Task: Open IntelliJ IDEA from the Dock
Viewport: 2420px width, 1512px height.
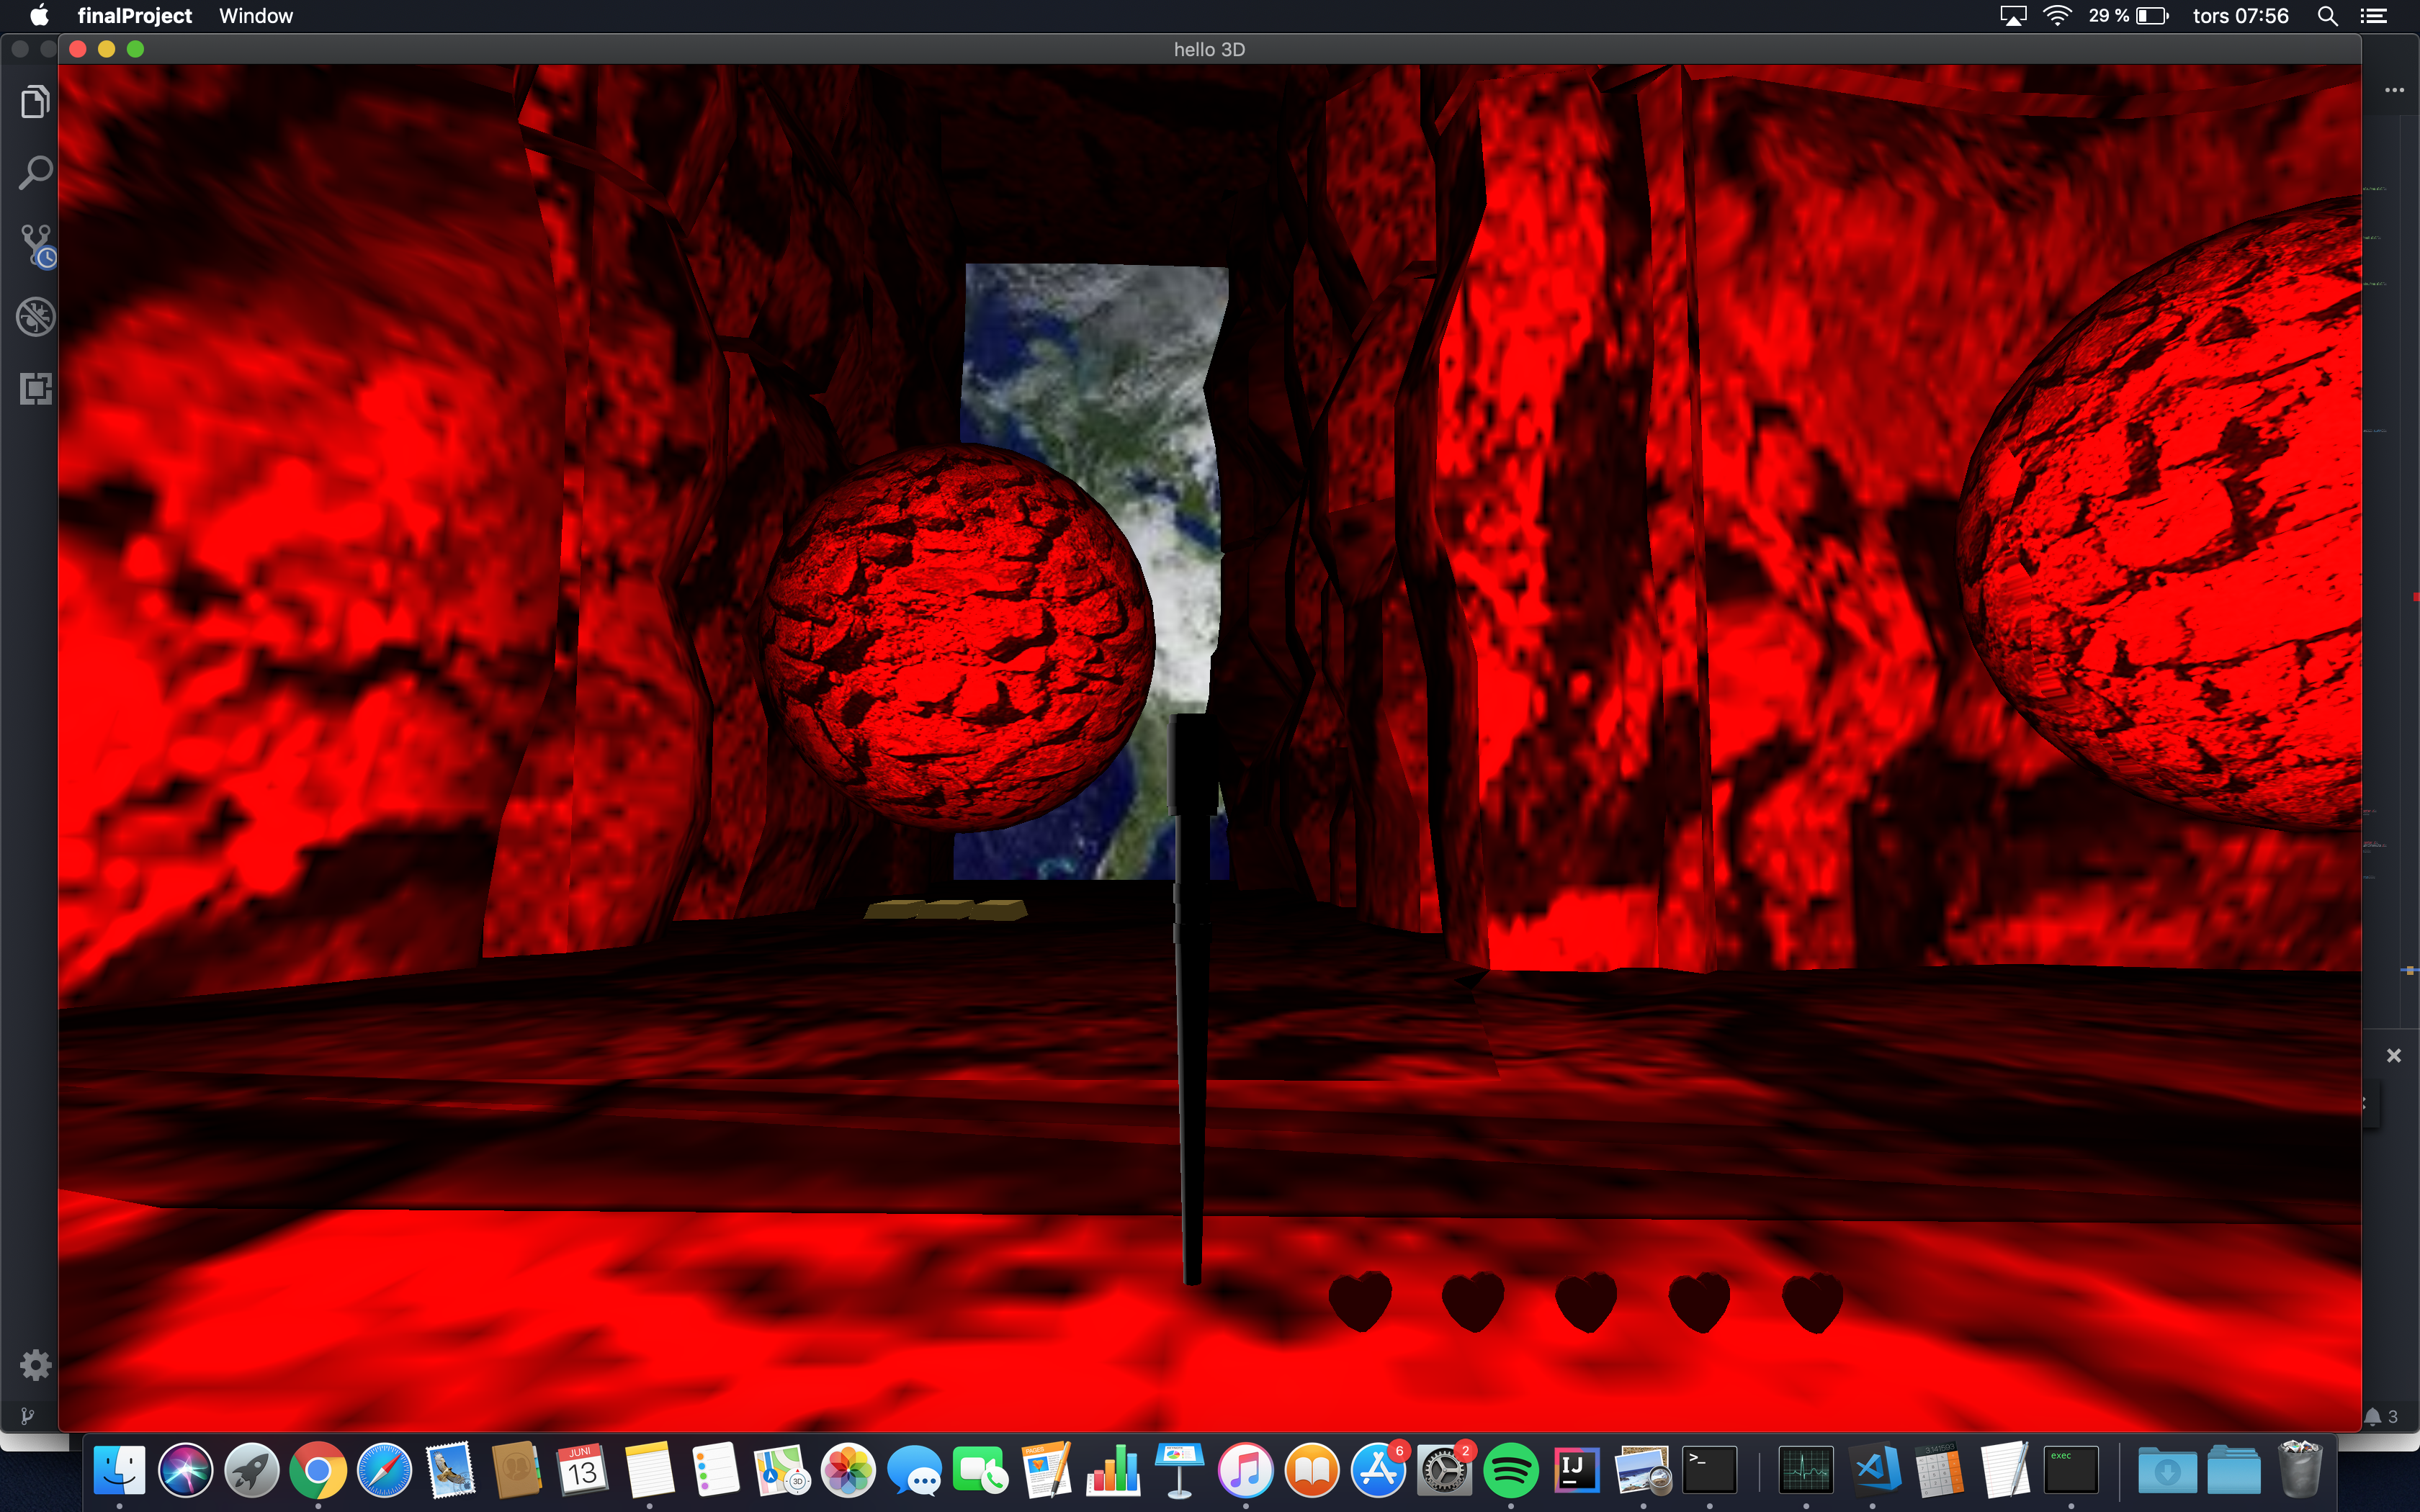Action: pyautogui.click(x=1577, y=1470)
